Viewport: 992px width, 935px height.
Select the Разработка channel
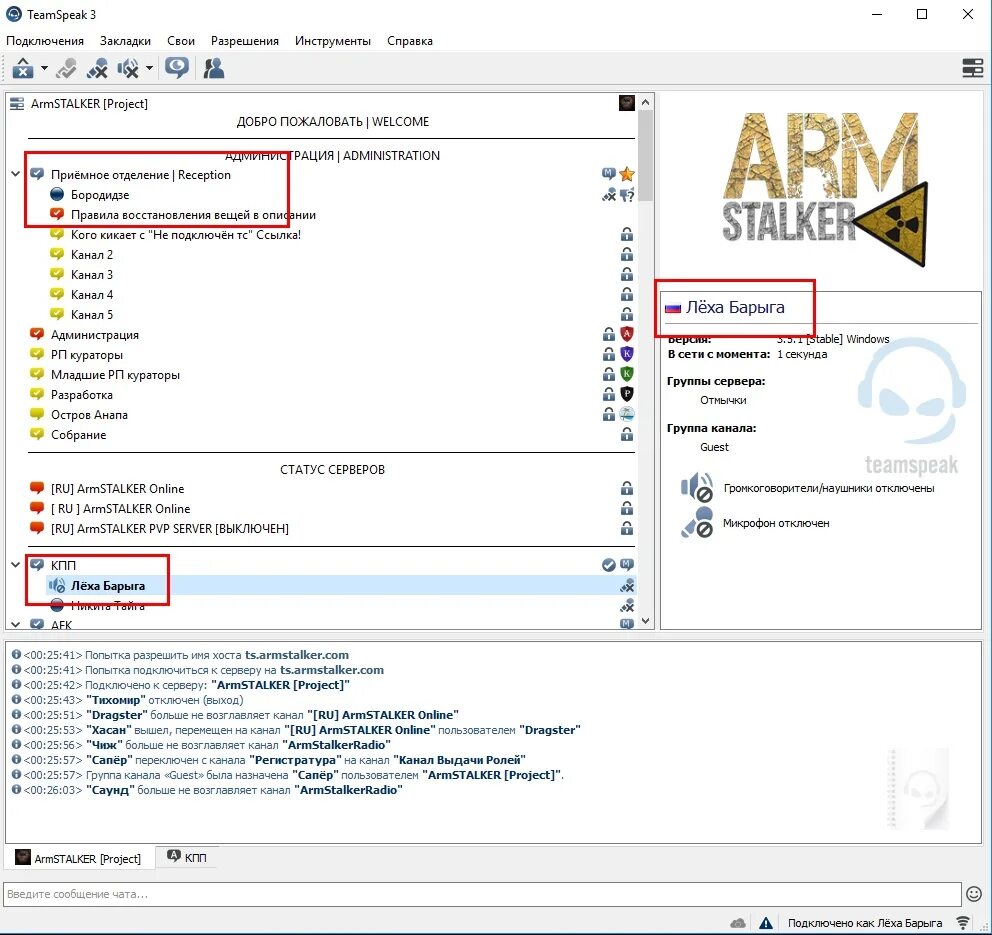pos(82,395)
